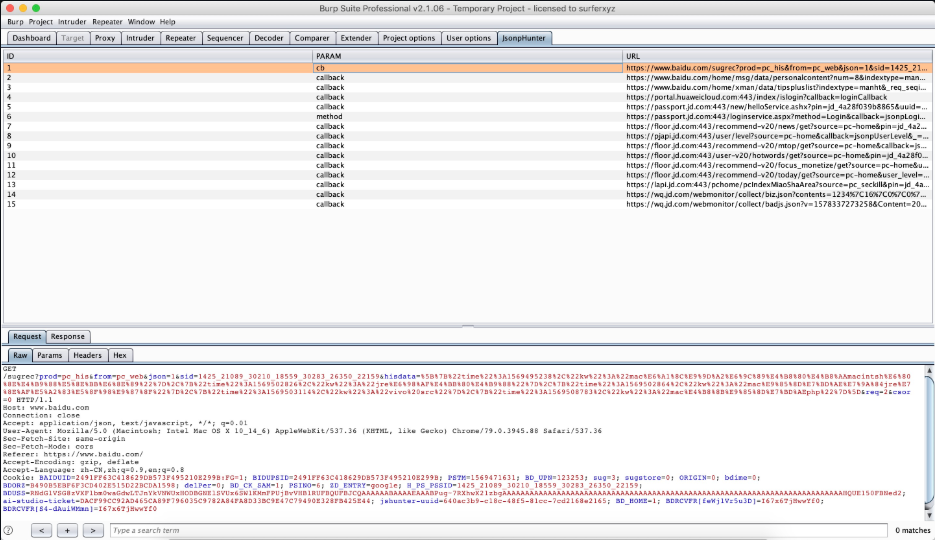Select row 10 floor.jd.com hotwords URL
Viewport: 935px width, 540px height.
468,156
